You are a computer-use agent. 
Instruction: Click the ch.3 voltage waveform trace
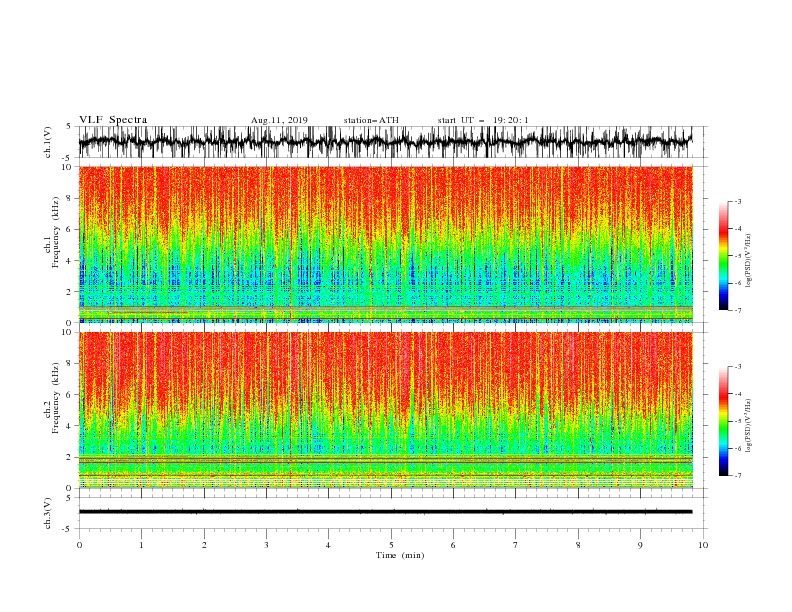point(385,512)
